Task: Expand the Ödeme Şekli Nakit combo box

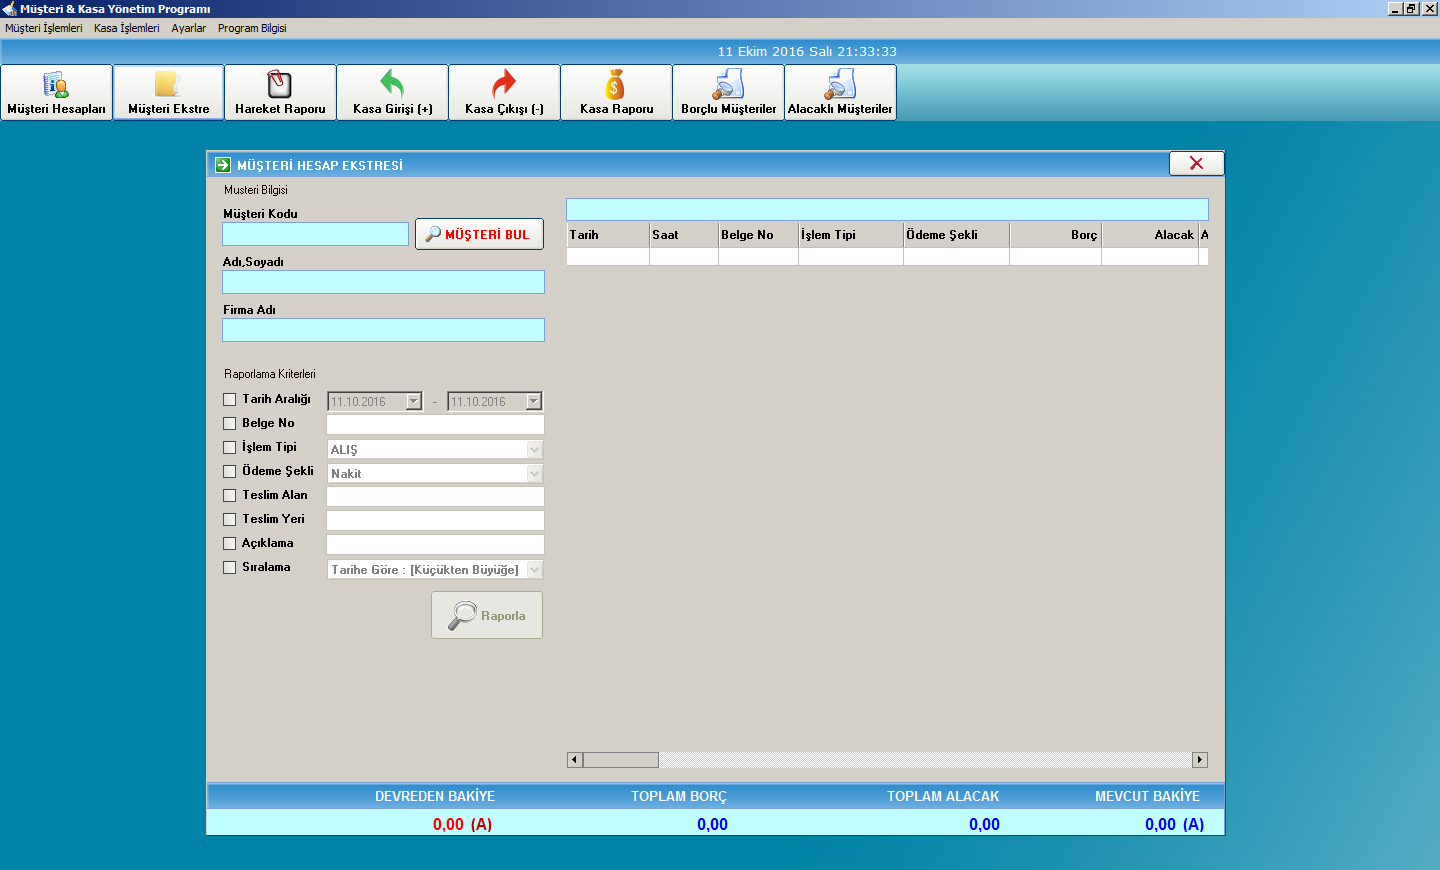Action: click(x=534, y=473)
